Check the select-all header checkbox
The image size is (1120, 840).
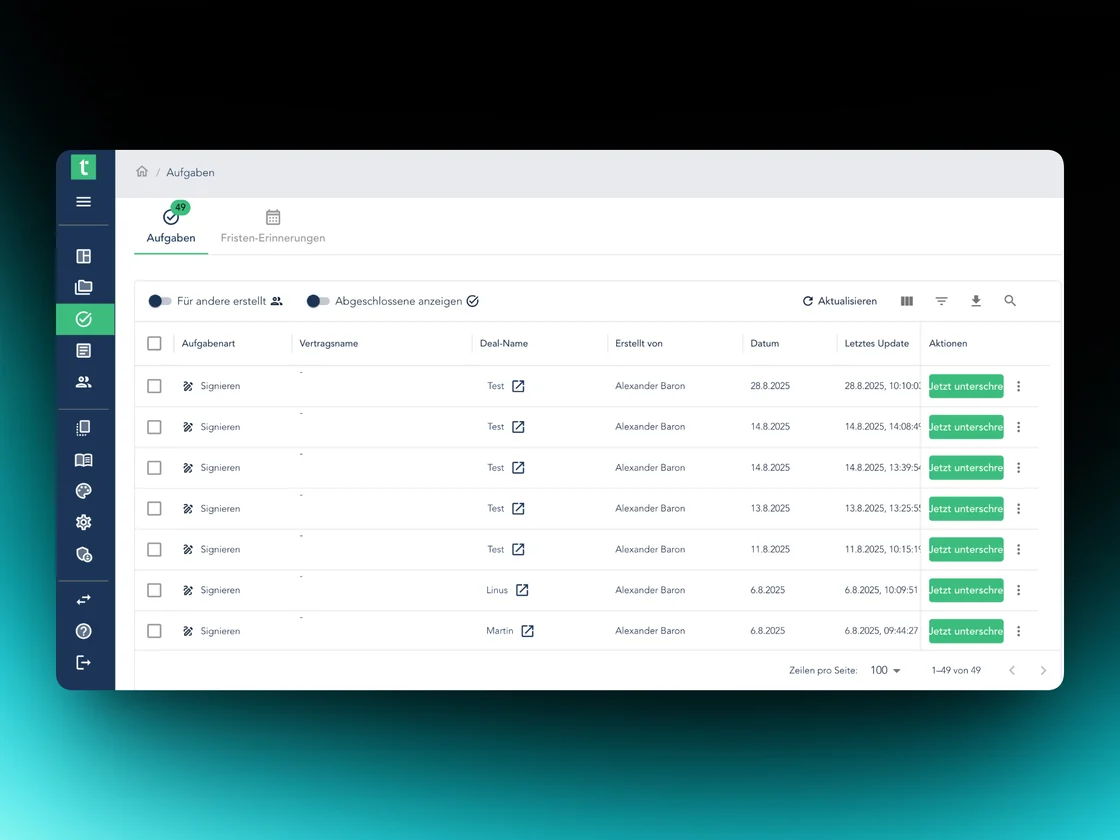[154, 344]
